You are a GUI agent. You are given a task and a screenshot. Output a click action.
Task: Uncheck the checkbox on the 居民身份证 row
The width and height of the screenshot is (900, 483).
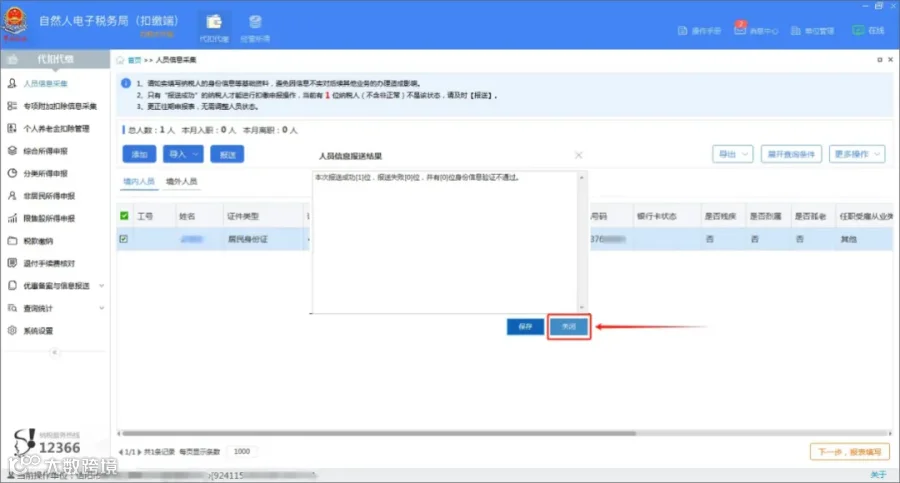[123, 239]
